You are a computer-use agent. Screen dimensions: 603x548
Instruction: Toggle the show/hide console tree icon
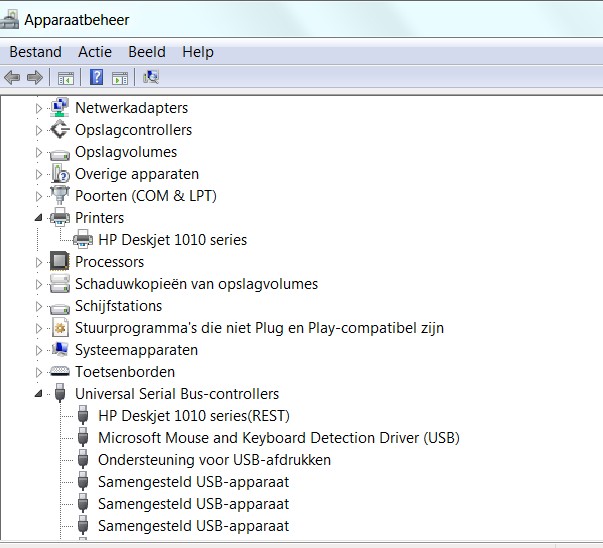(66, 78)
